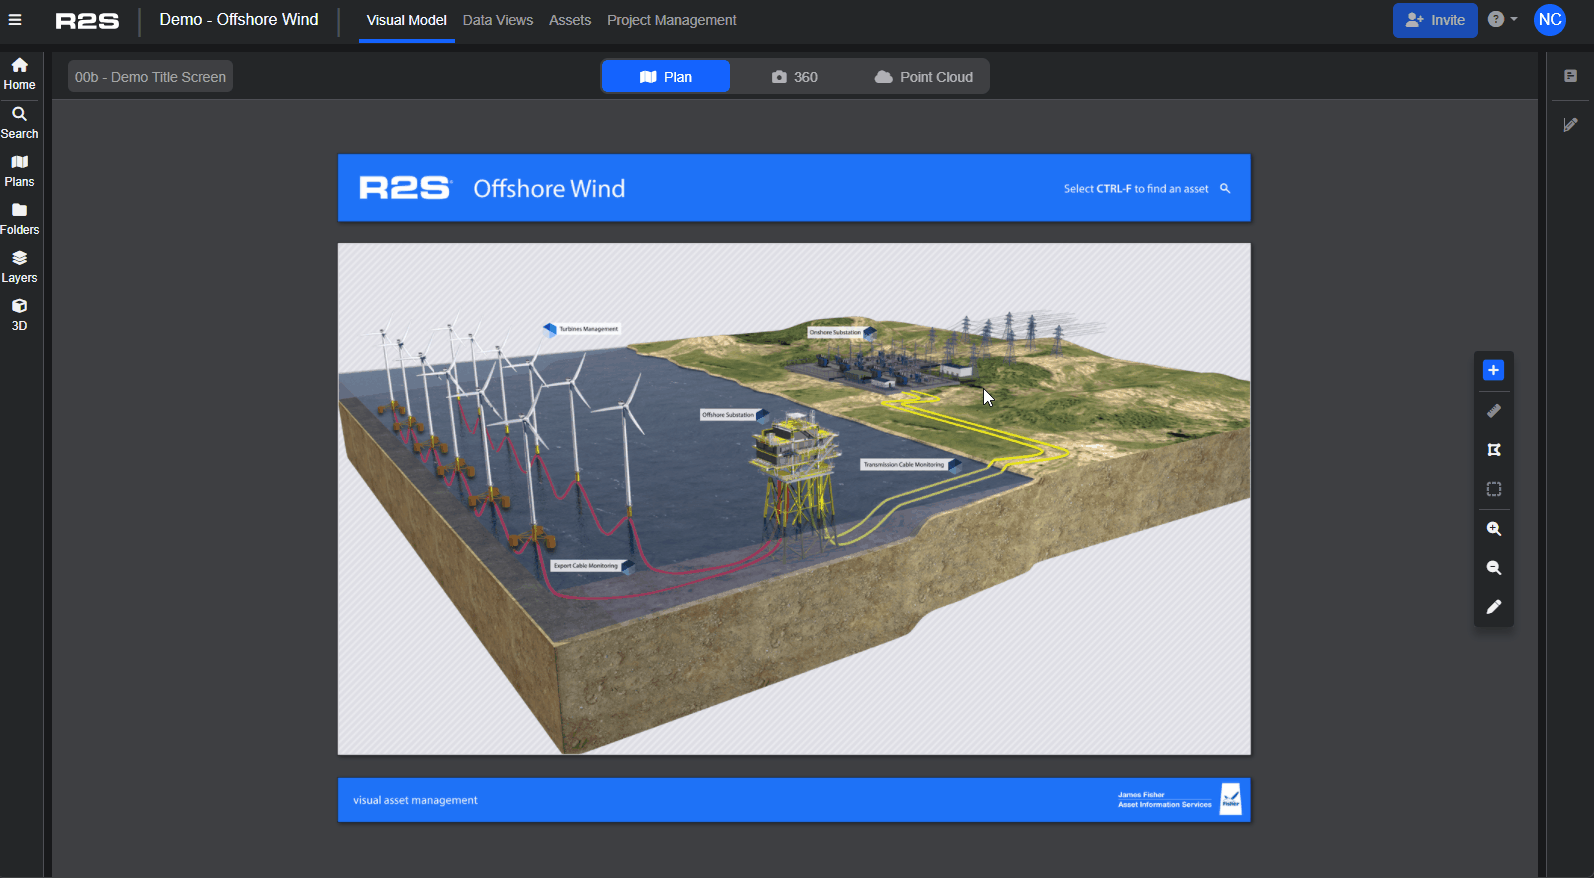Switch to 360 view mode

(794, 77)
